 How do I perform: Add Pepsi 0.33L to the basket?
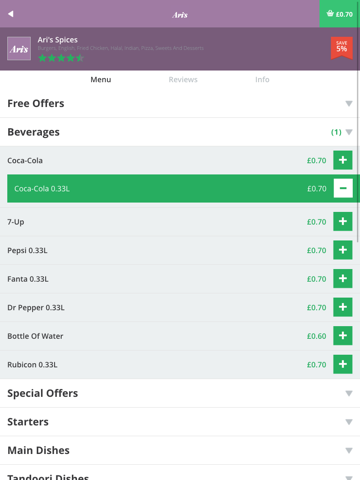[343, 250]
